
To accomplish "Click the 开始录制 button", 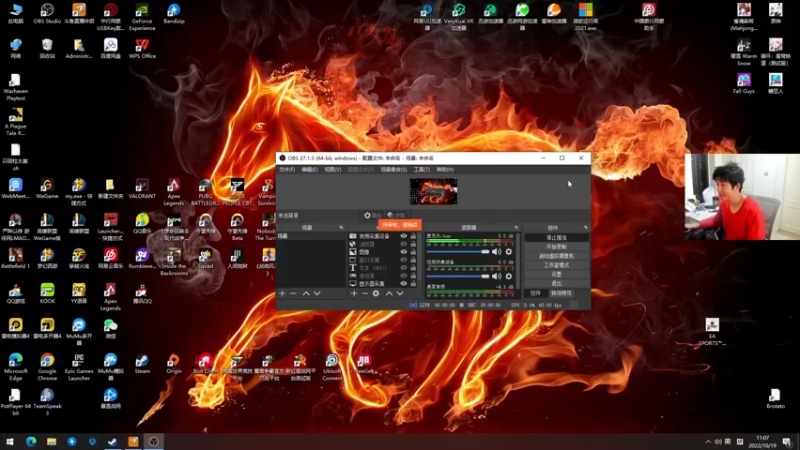I will coord(556,247).
